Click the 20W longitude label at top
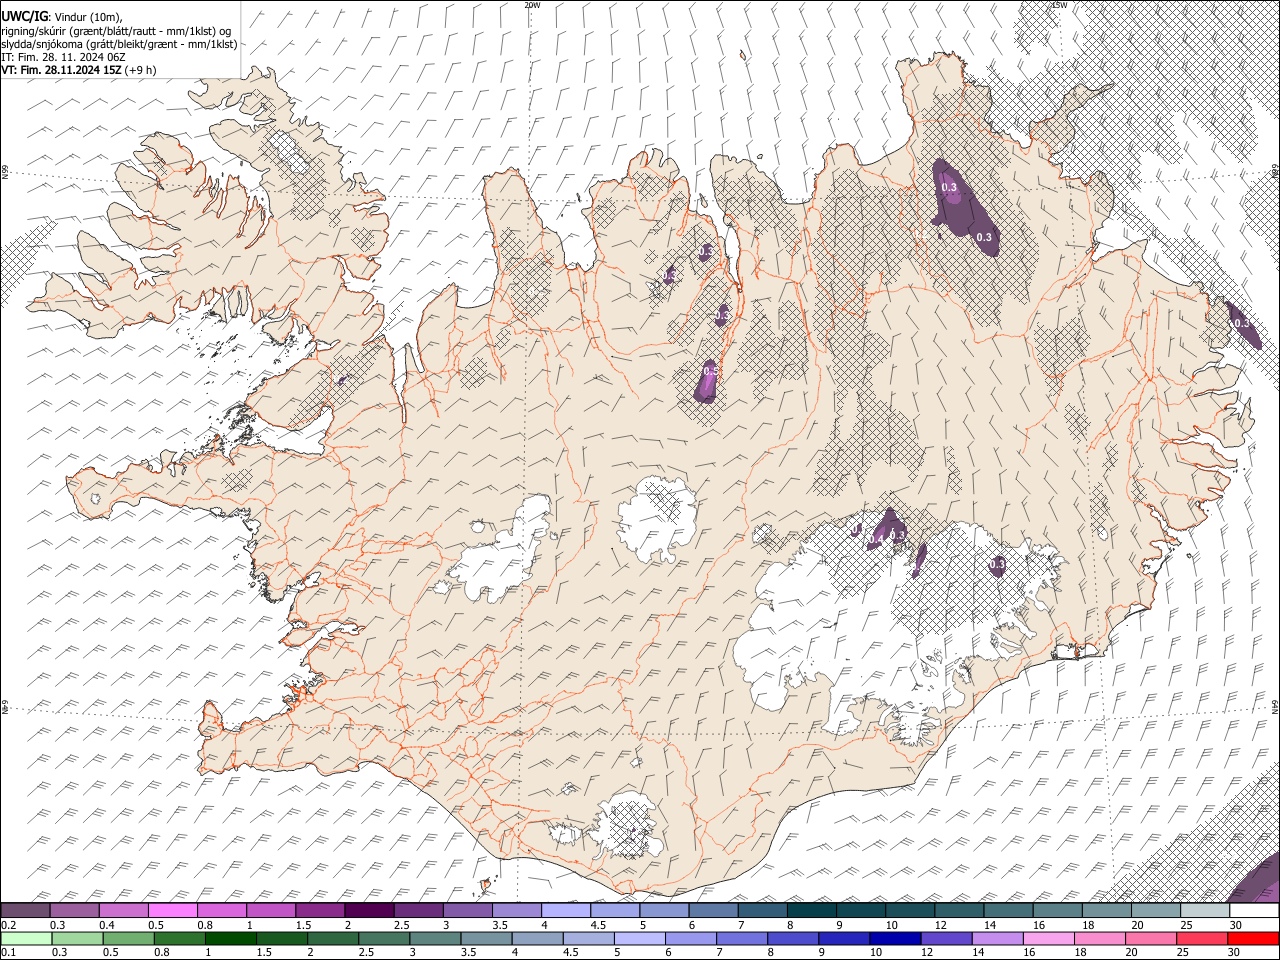The image size is (1280, 960). coord(532,5)
